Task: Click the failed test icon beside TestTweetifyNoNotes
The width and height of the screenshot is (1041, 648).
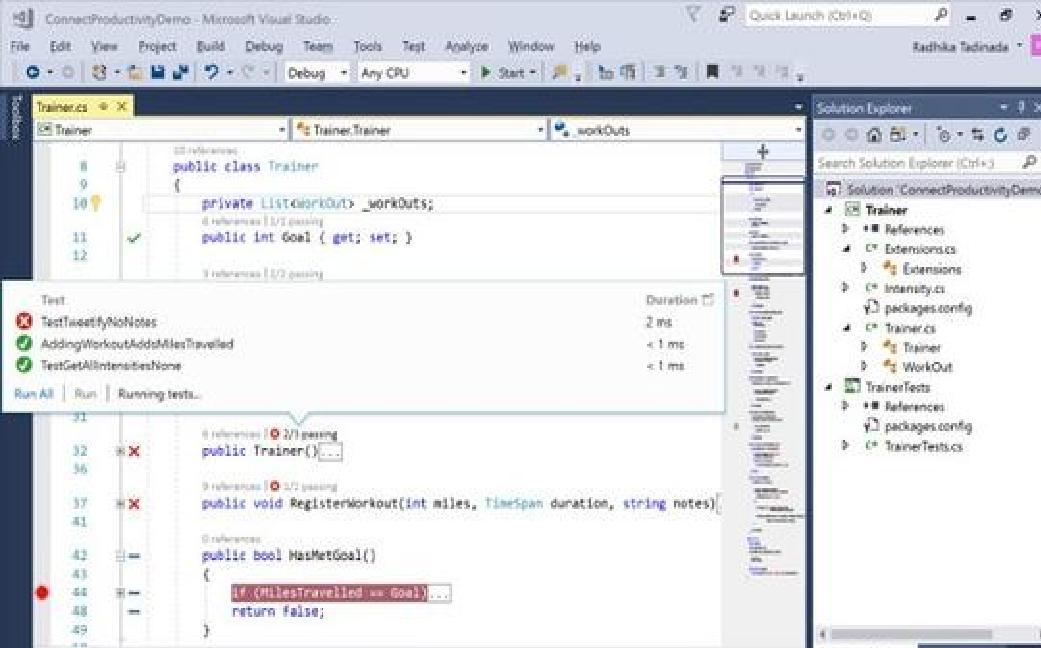Action: [x=24, y=322]
